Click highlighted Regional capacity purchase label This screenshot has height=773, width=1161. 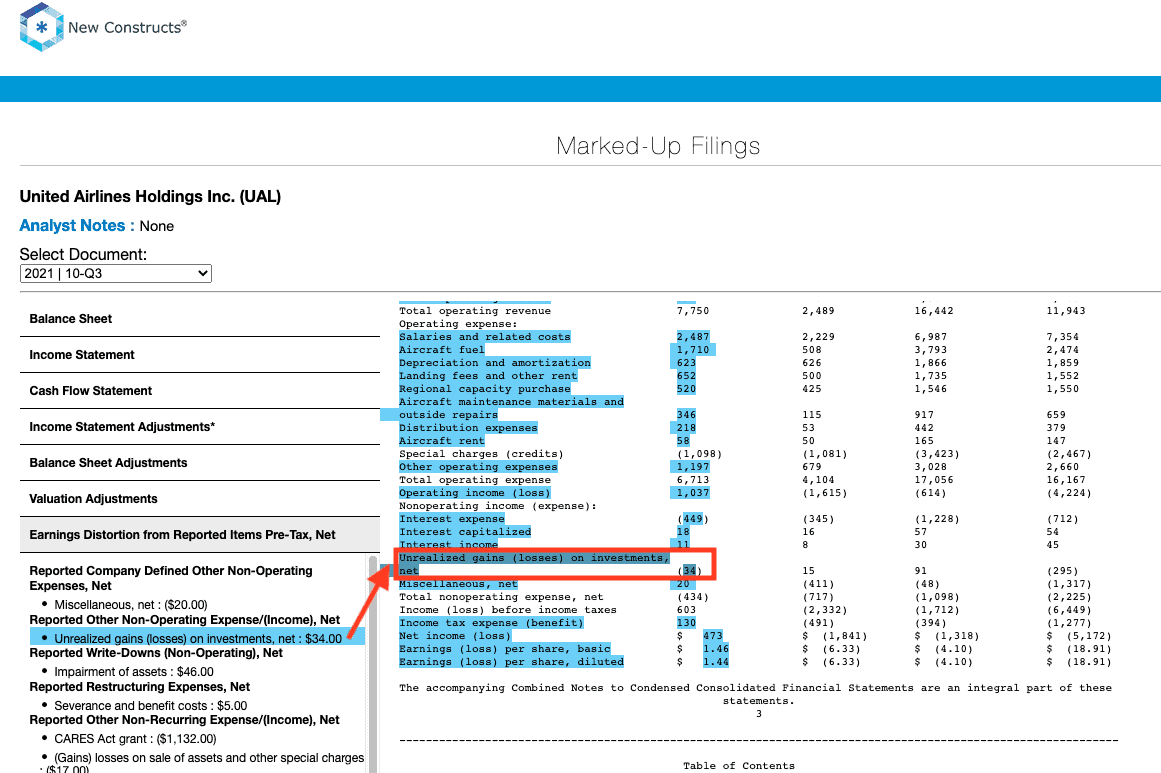pyautogui.click(x=485, y=389)
